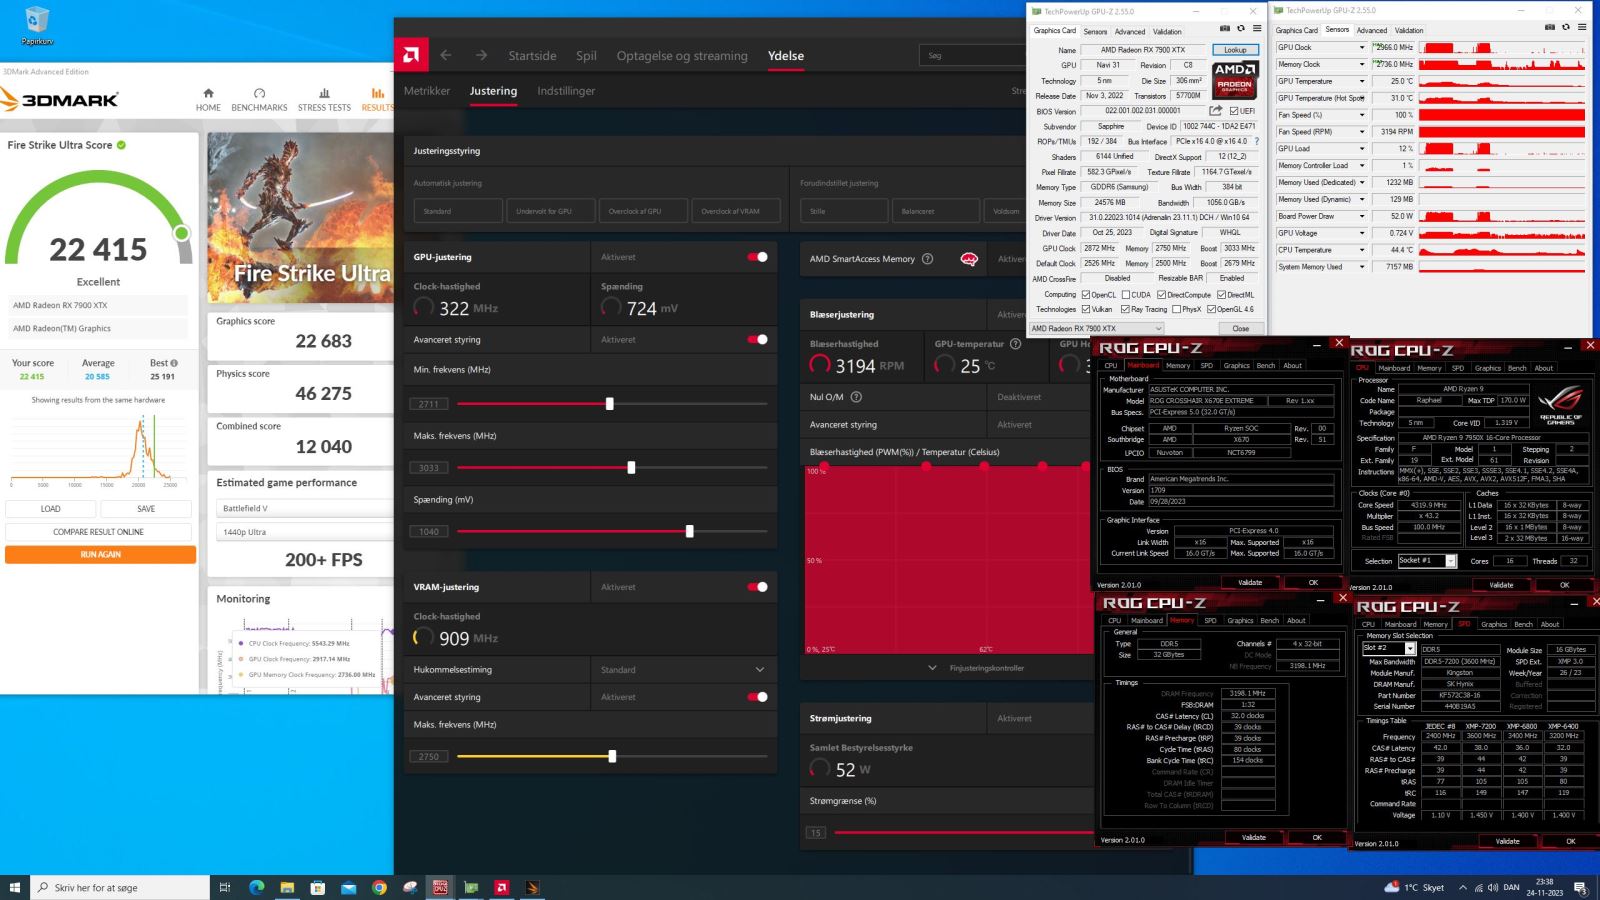This screenshot has height=900, width=1600.
Task: Open Slot #2 dropdown in CPU-Z SPD window
Action: [x=1389, y=648]
